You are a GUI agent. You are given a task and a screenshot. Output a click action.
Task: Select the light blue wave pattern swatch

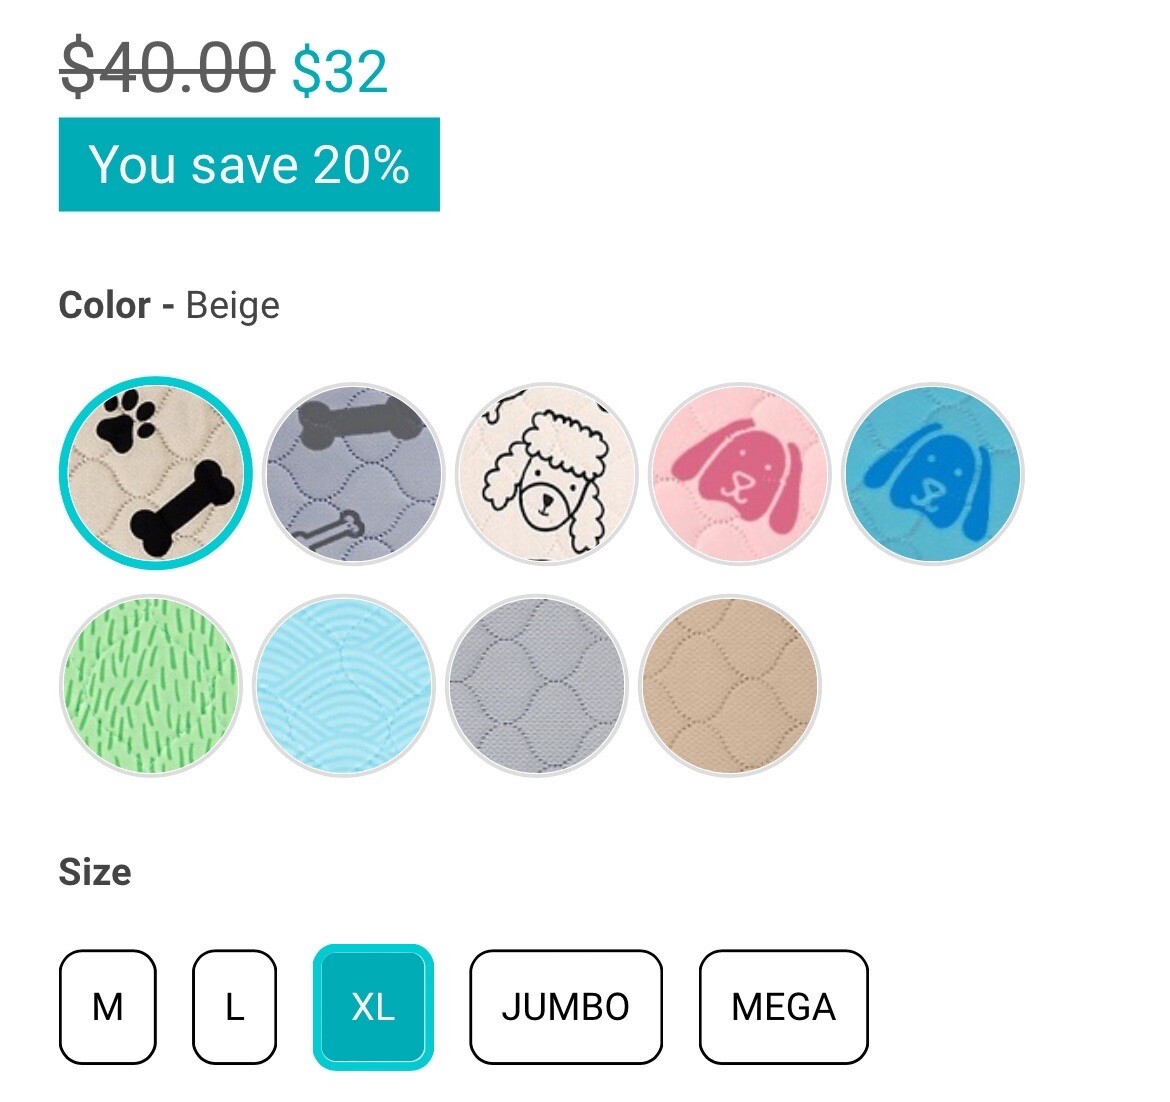[344, 685]
